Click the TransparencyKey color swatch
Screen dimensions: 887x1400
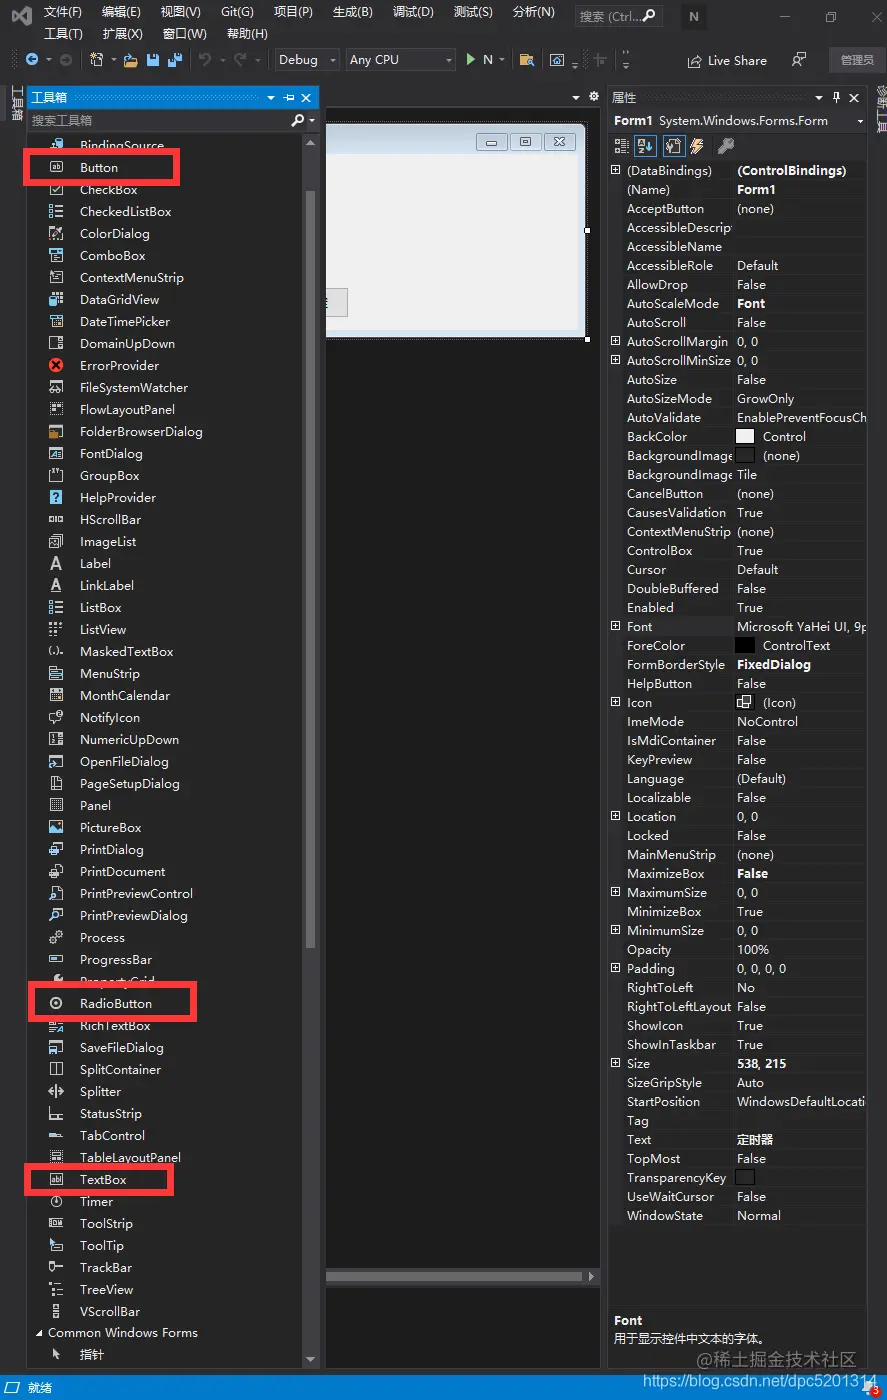click(x=745, y=1178)
